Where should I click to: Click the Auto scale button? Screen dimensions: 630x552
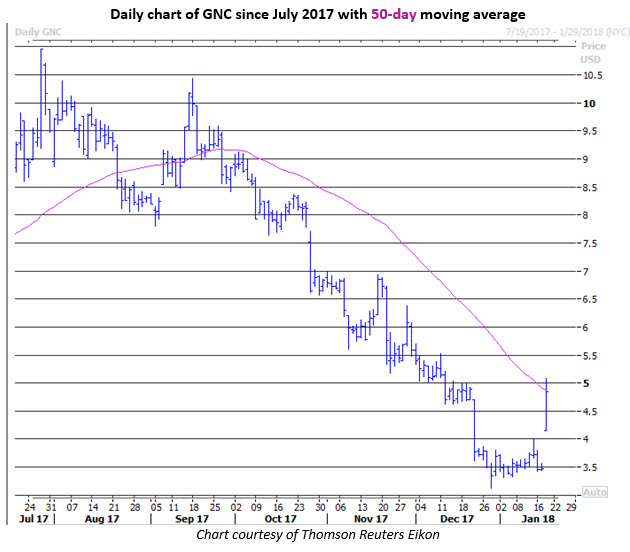(x=595, y=492)
